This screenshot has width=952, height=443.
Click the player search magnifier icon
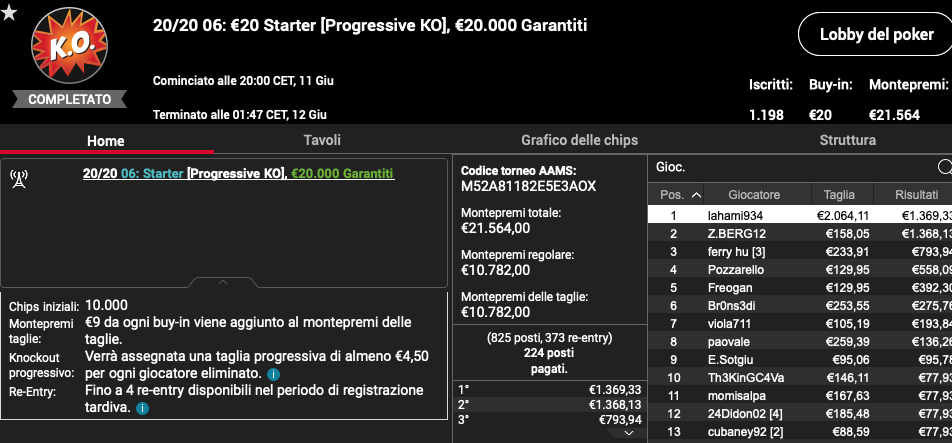click(x=945, y=167)
